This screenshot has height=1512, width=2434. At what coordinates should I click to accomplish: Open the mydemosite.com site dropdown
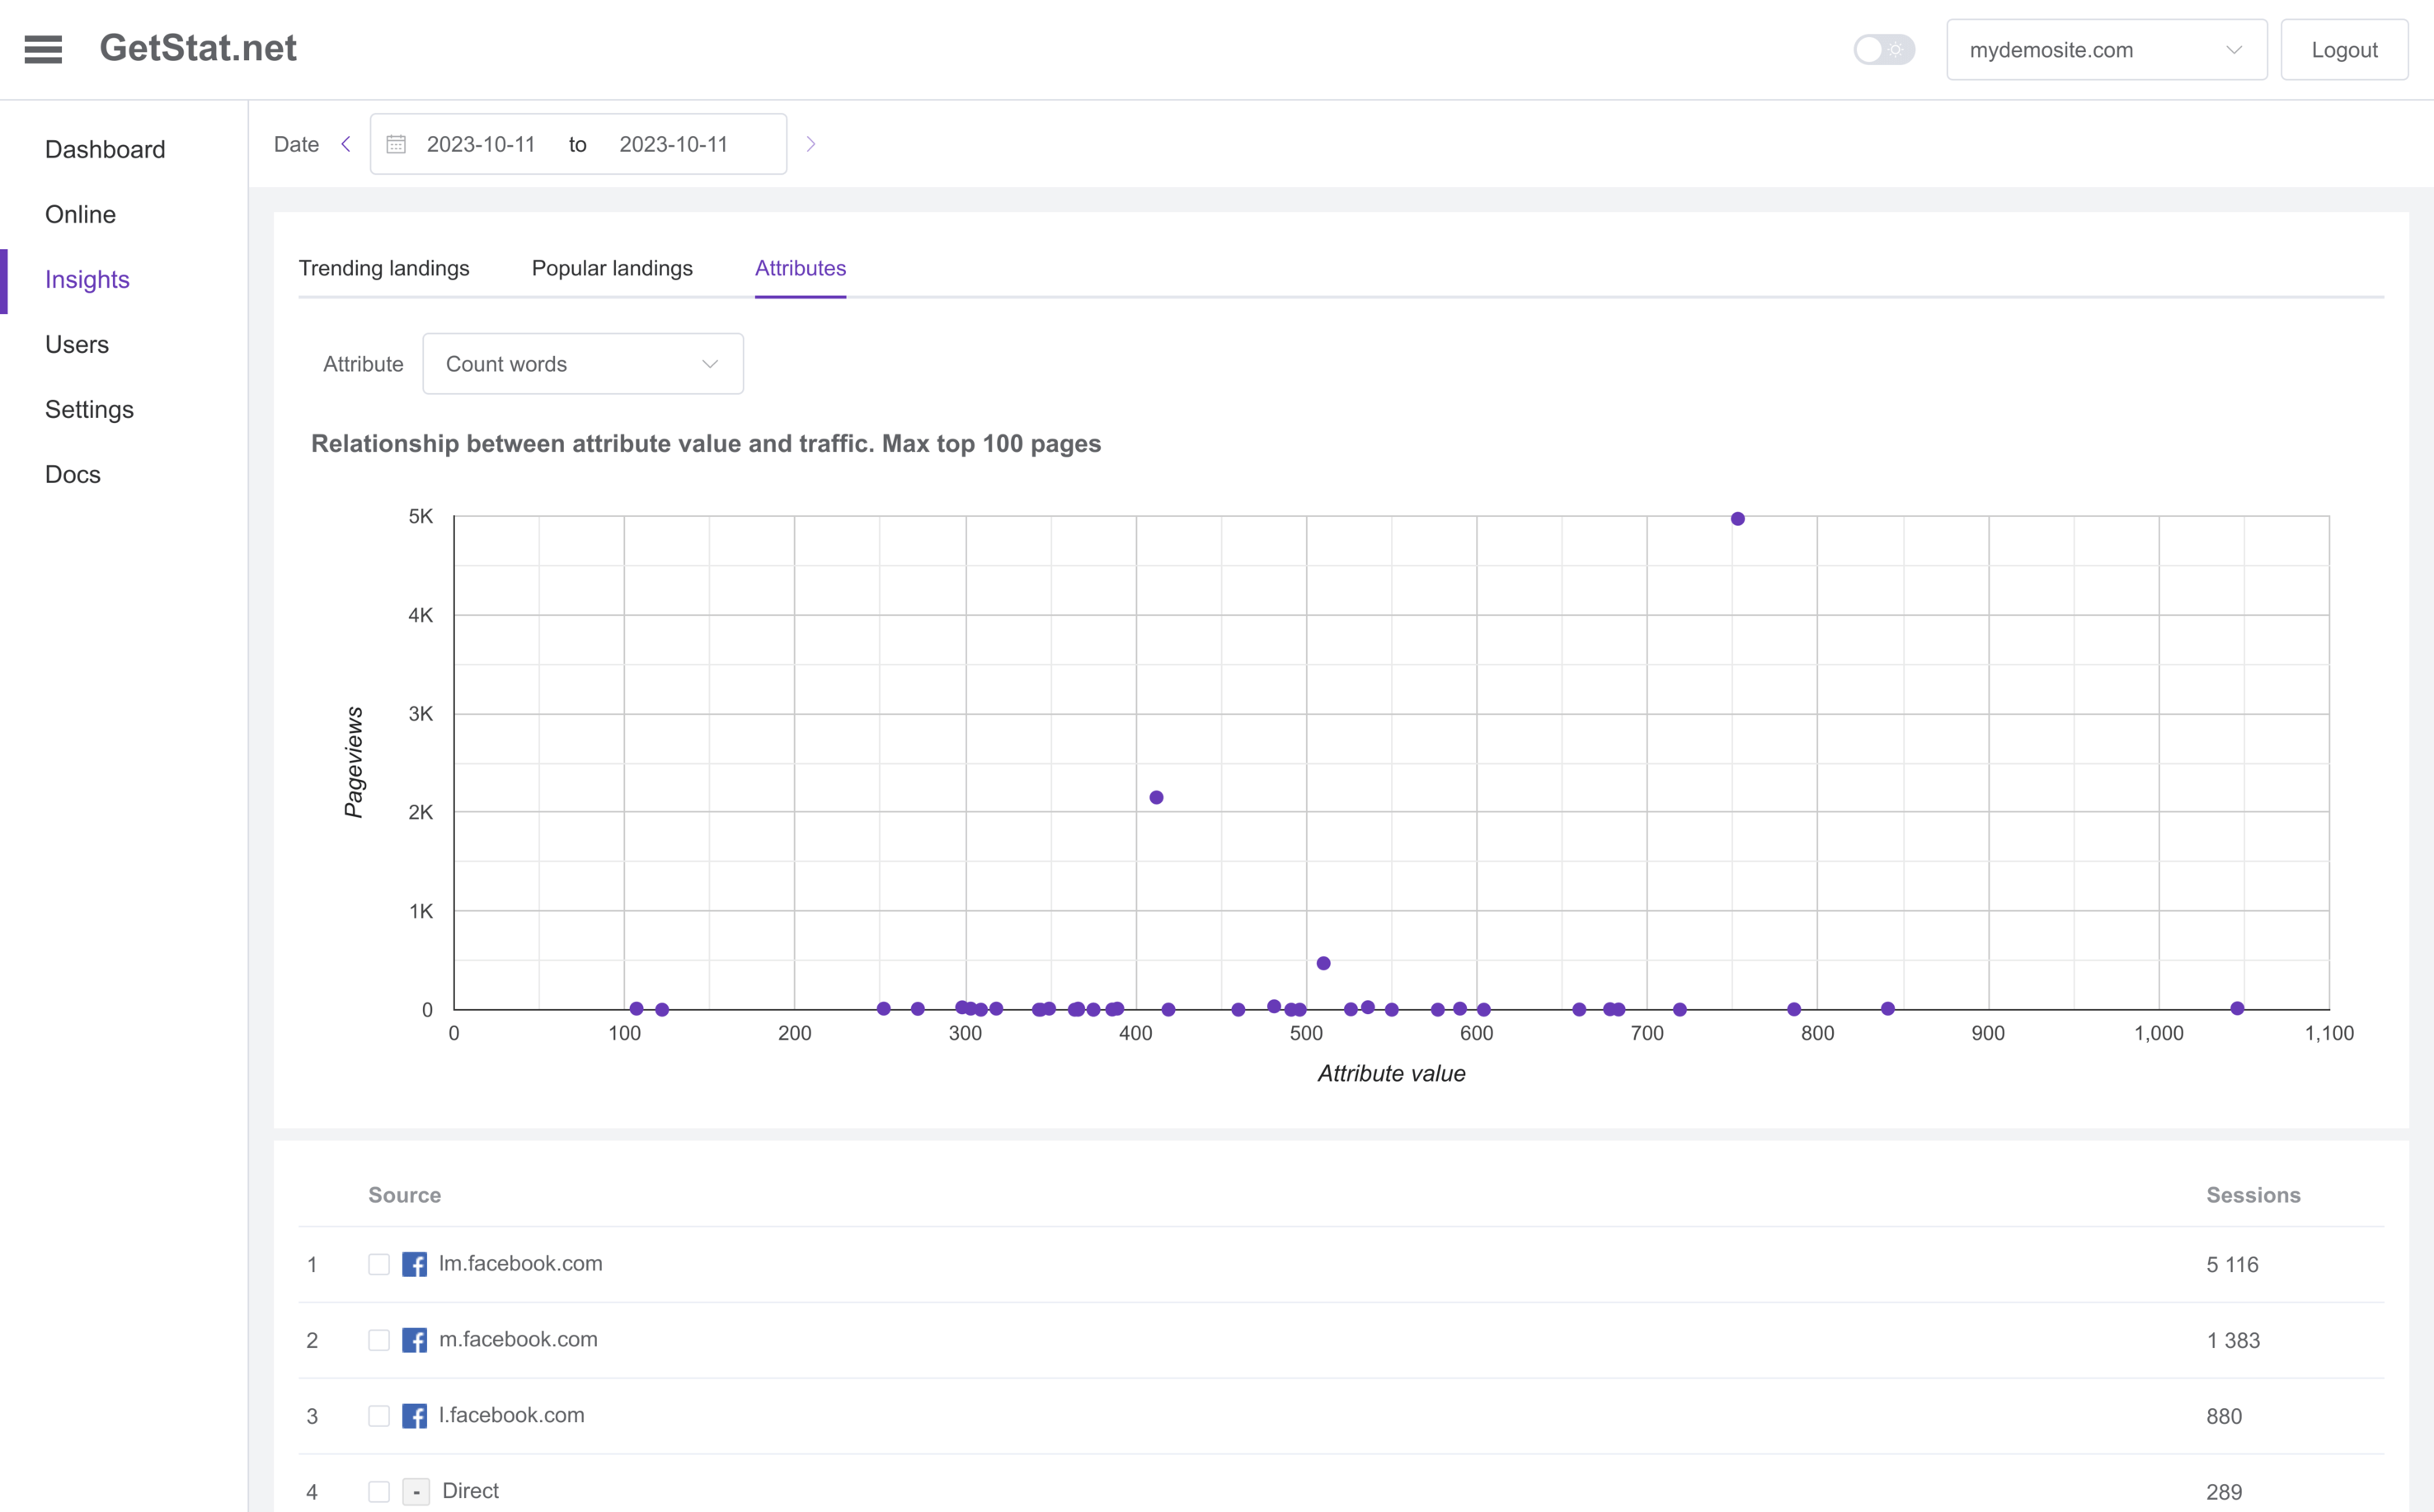(2106, 49)
